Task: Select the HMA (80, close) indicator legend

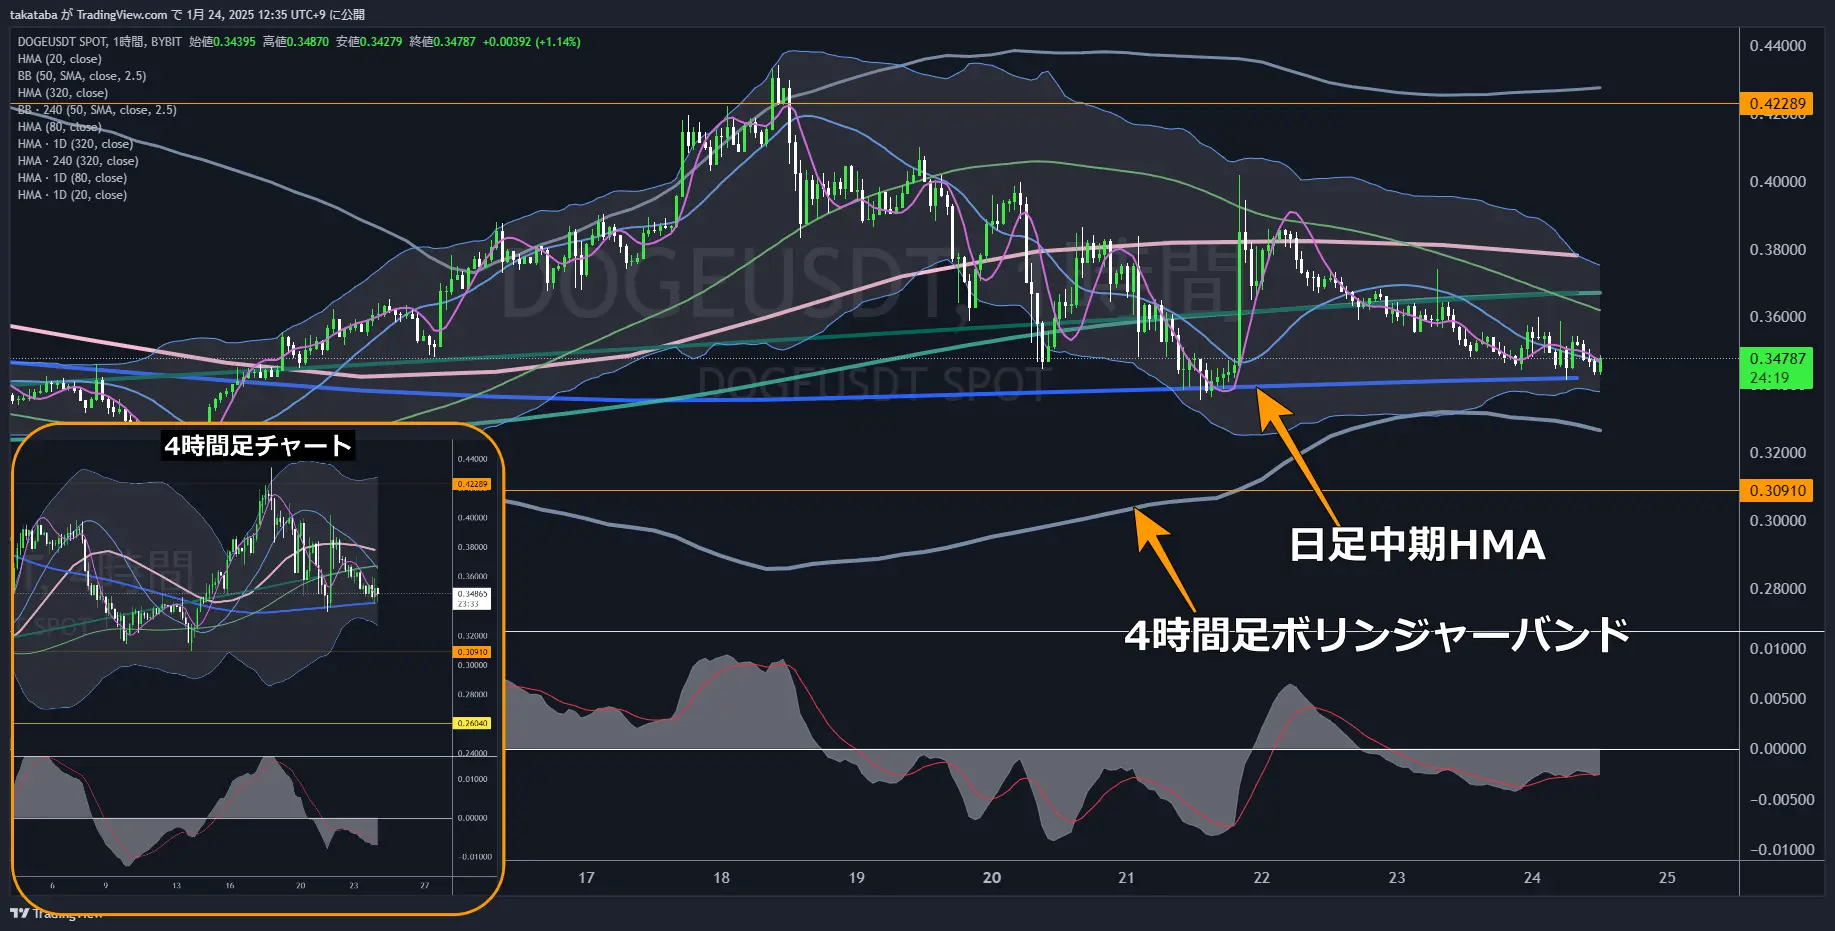Action: point(59,127)
